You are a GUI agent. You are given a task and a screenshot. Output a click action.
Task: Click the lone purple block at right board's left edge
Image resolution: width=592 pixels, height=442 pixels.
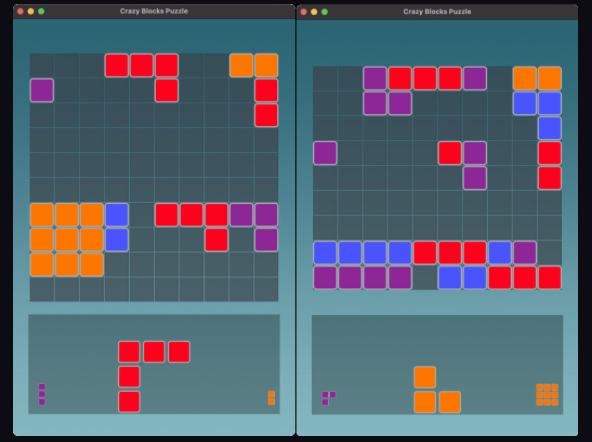point(325,153)
